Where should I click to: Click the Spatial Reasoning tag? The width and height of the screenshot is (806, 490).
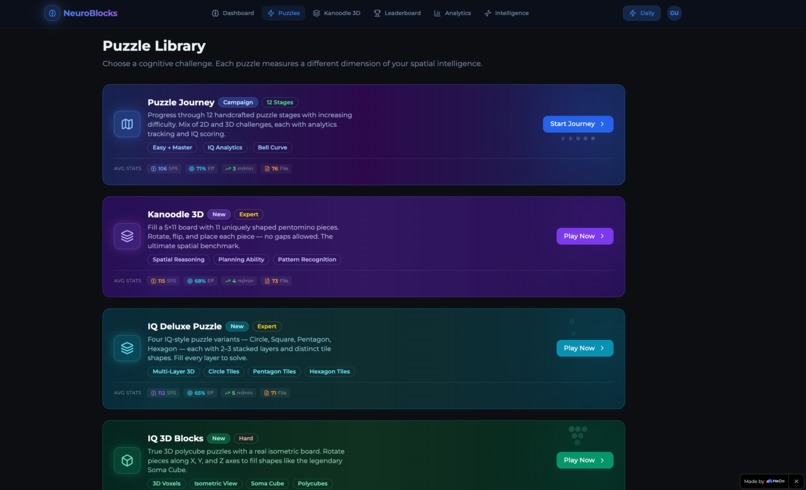pos(178,260)
